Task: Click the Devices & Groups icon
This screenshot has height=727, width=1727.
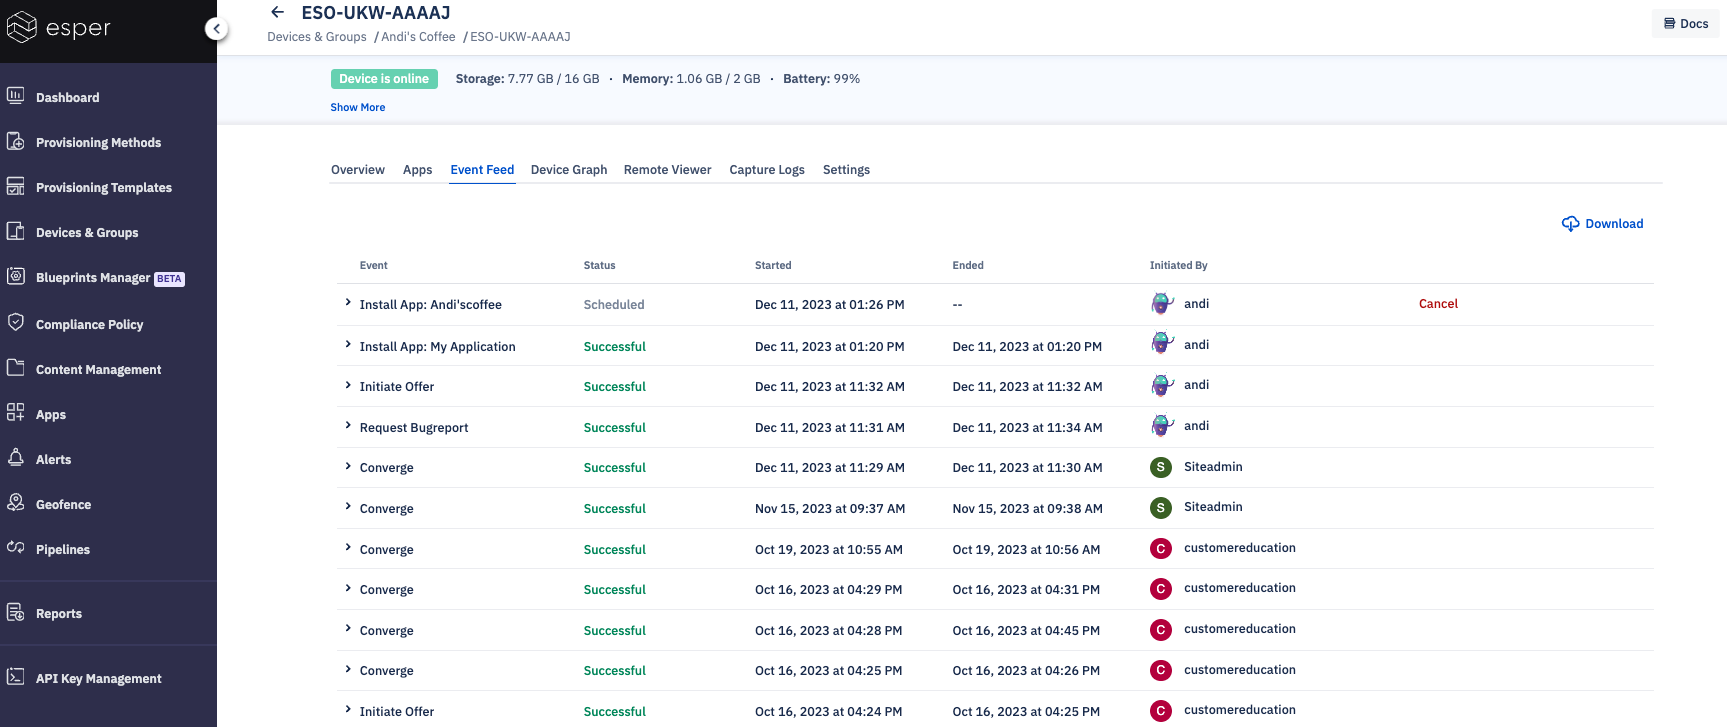Action: tap(16, 231)
